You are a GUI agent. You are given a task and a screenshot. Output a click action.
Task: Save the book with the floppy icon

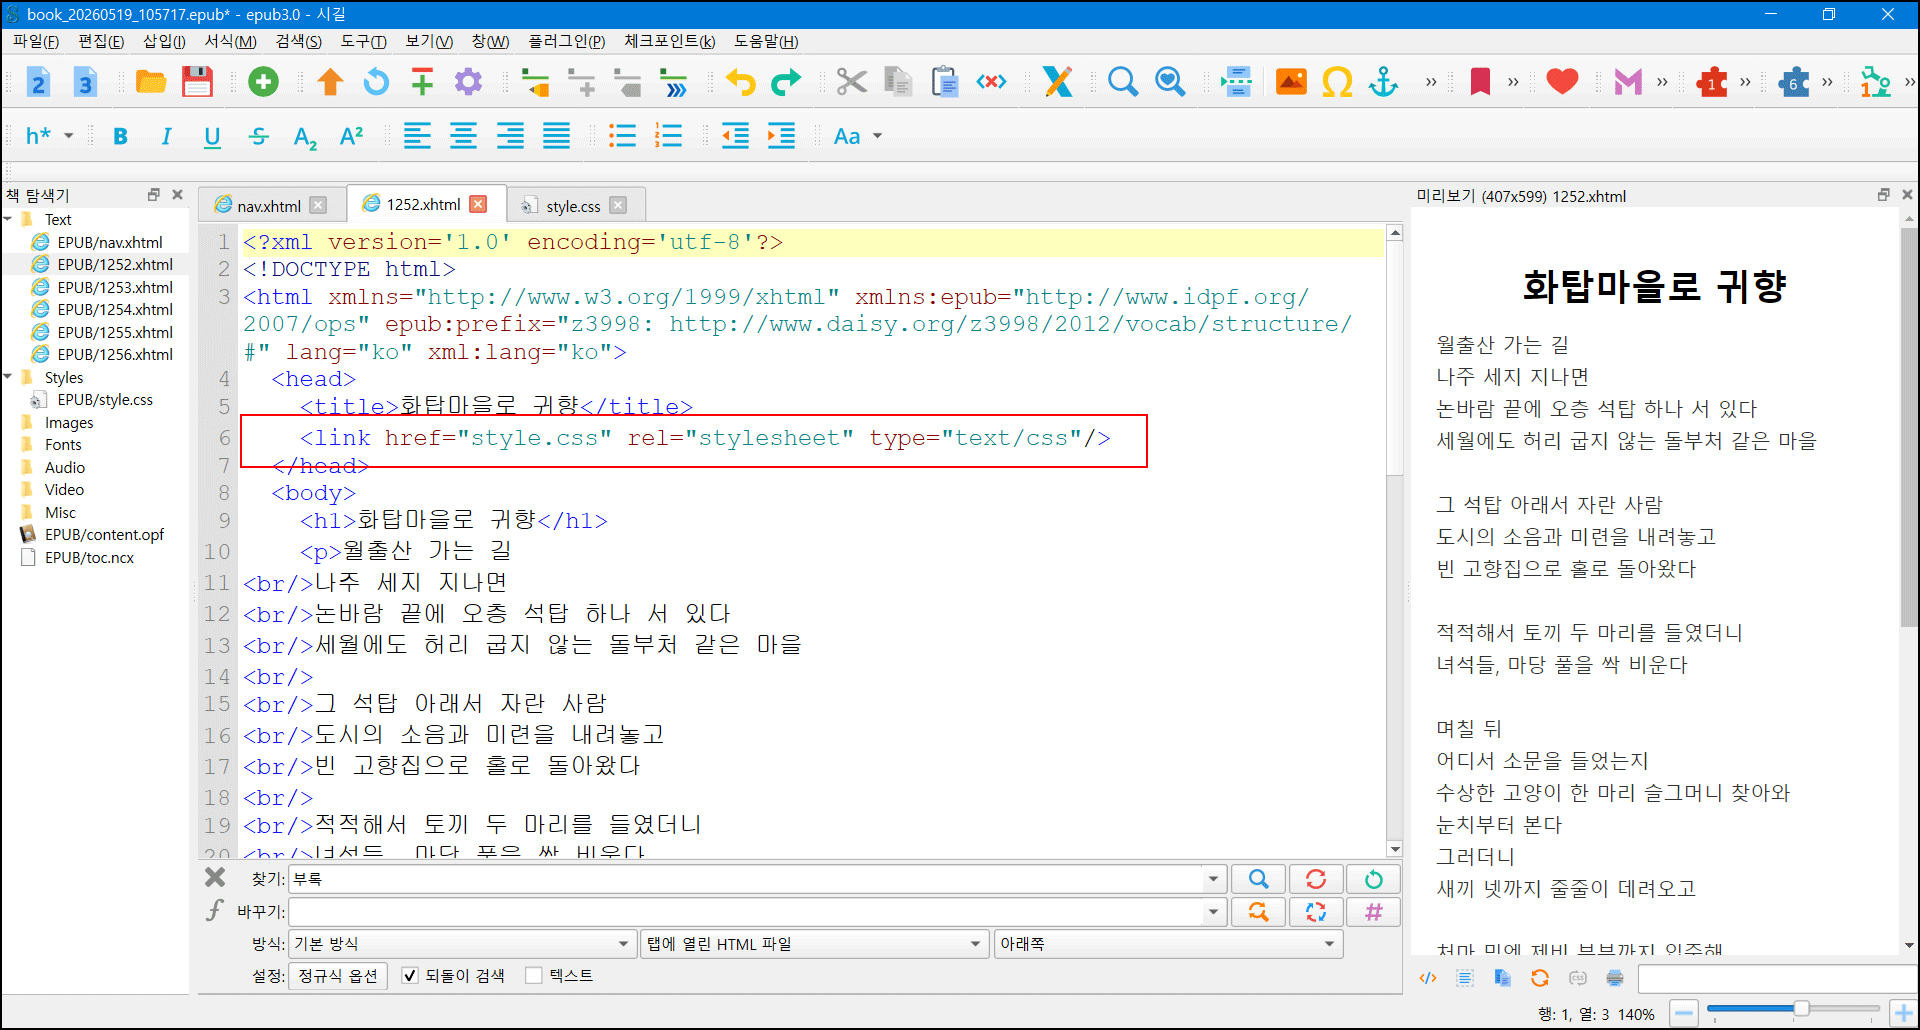[197, 82]
